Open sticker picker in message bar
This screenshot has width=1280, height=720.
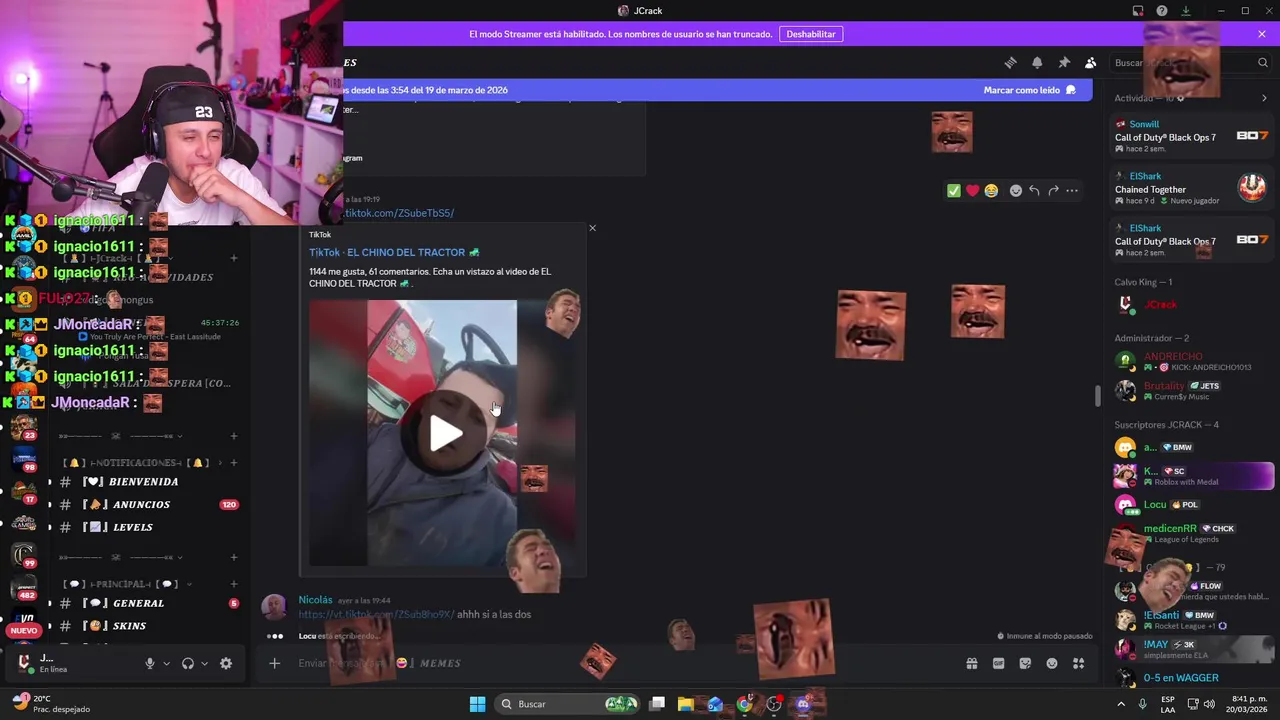tap(1025, 663)
